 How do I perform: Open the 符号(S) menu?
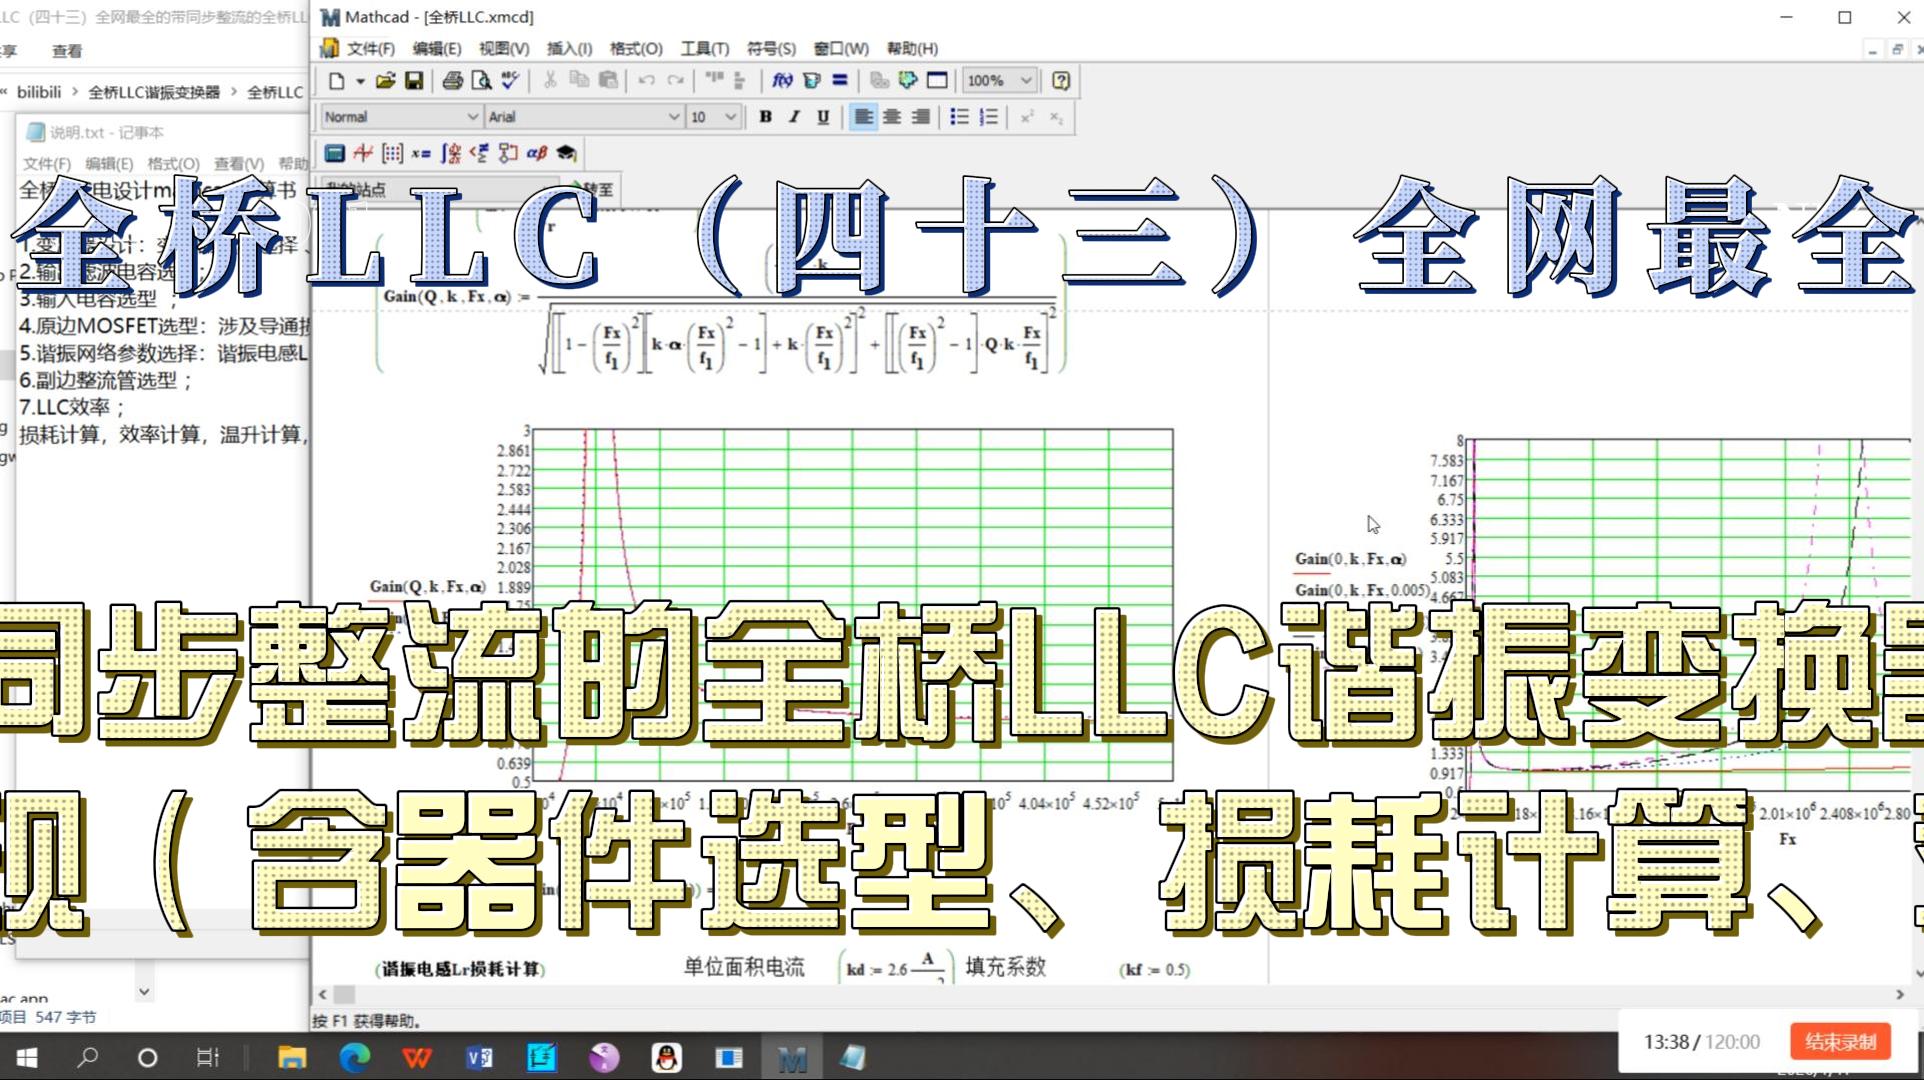(x=771, y=48)
